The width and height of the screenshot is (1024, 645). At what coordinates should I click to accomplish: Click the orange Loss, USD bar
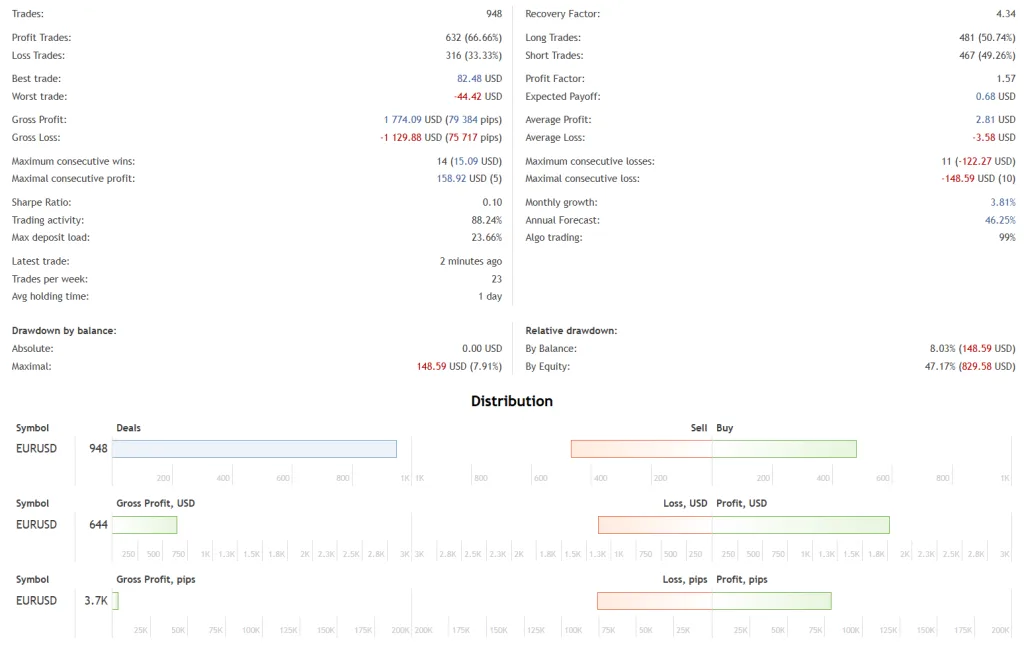(655, 525)
